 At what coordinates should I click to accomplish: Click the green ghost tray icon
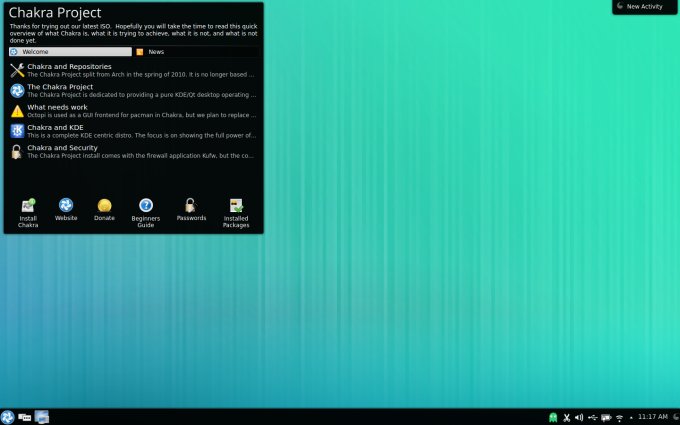553,418
